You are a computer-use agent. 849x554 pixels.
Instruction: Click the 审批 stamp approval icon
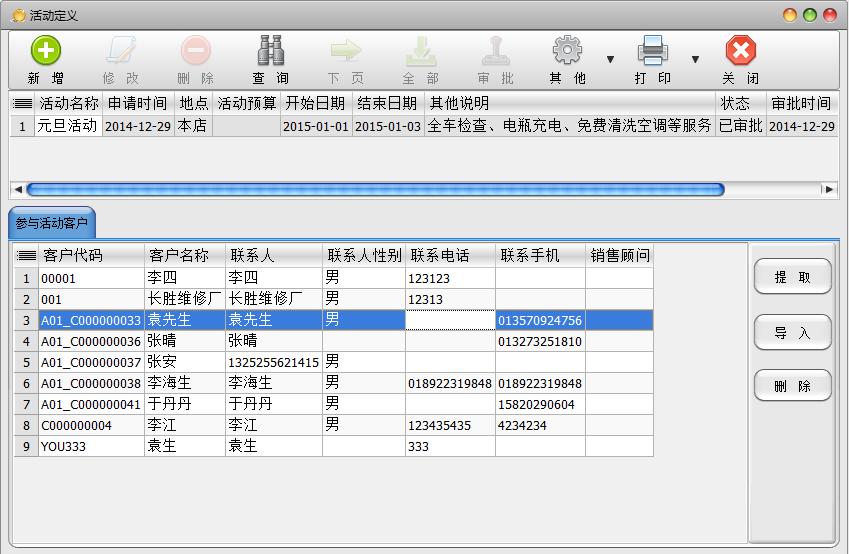point(496,51)
